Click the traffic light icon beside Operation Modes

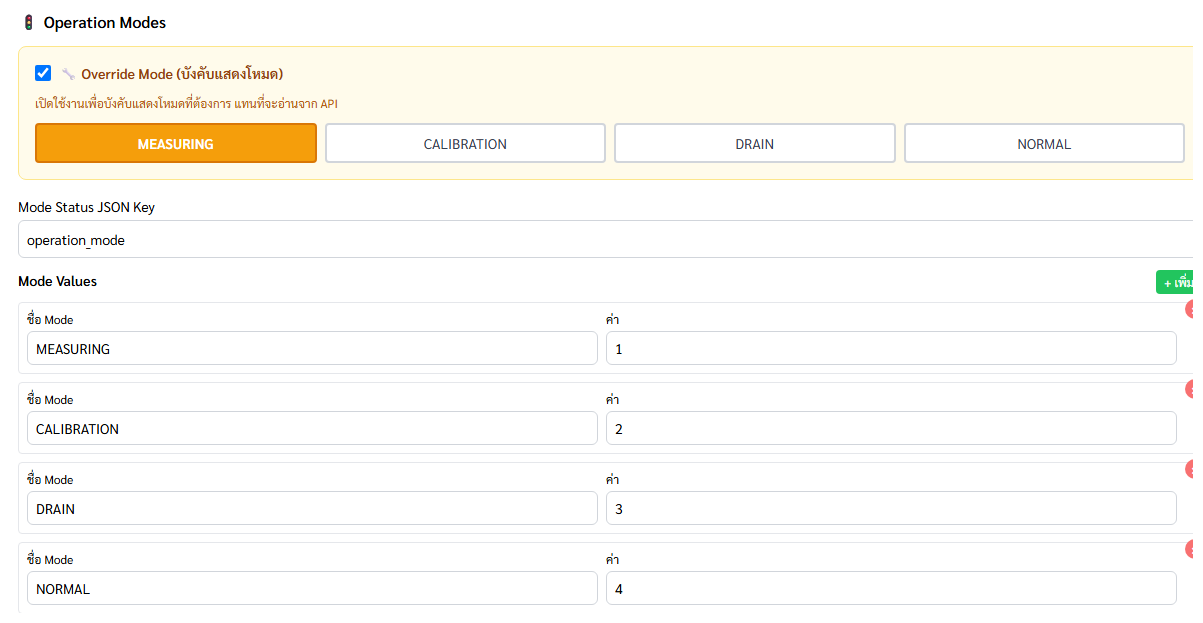28,22
